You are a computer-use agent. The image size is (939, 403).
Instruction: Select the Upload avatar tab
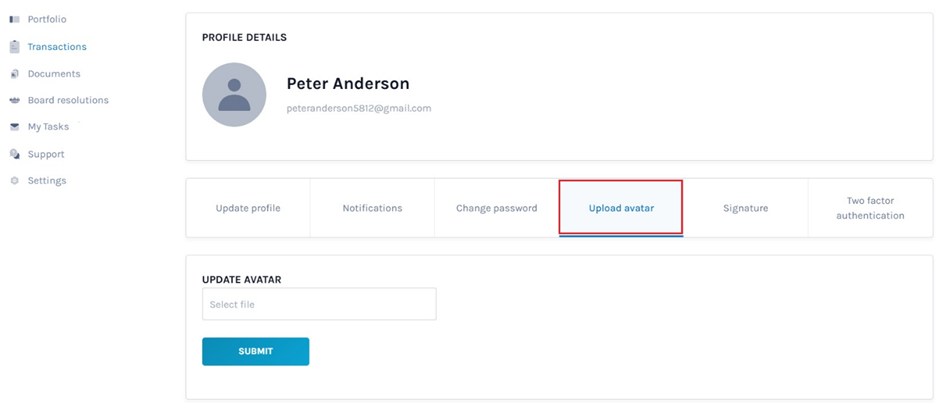click(621, 208)
